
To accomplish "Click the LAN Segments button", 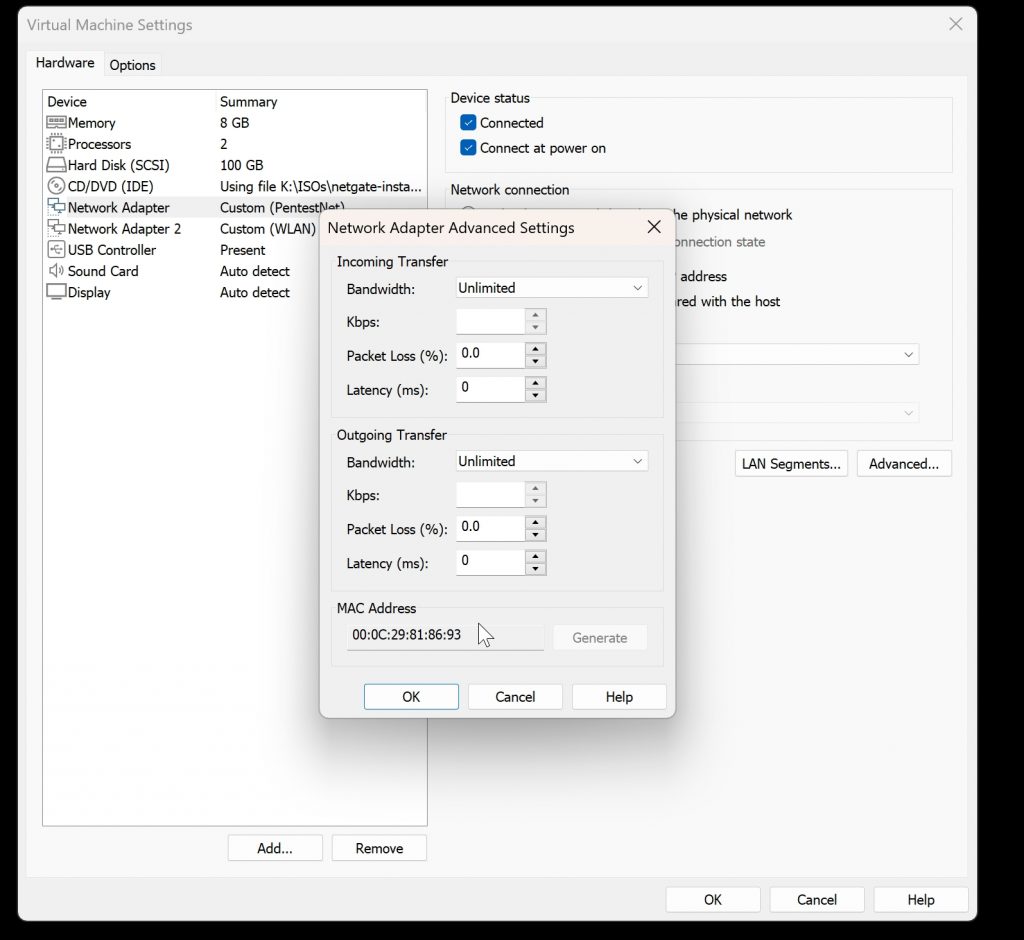I will pos(791,464).
